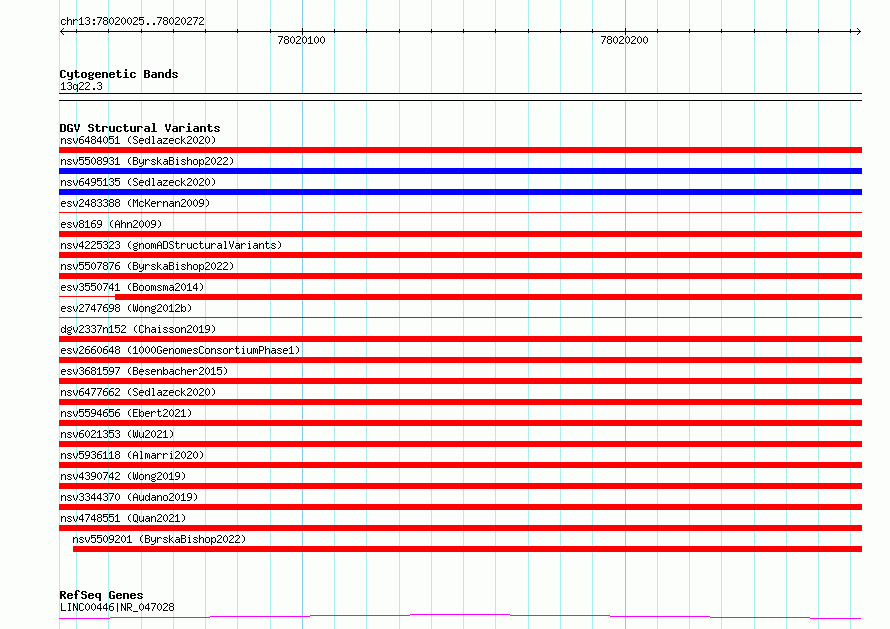Select the red bar under nsv4225323

click(x=460, y=255)
